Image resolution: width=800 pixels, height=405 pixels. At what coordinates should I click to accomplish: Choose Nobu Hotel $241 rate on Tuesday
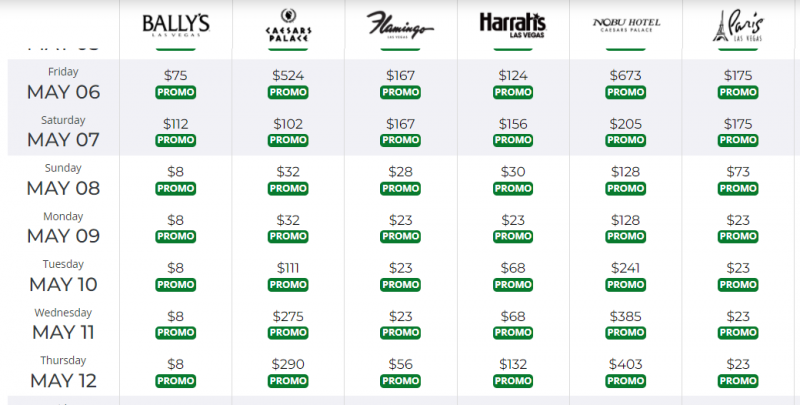(x=627, y=267)
